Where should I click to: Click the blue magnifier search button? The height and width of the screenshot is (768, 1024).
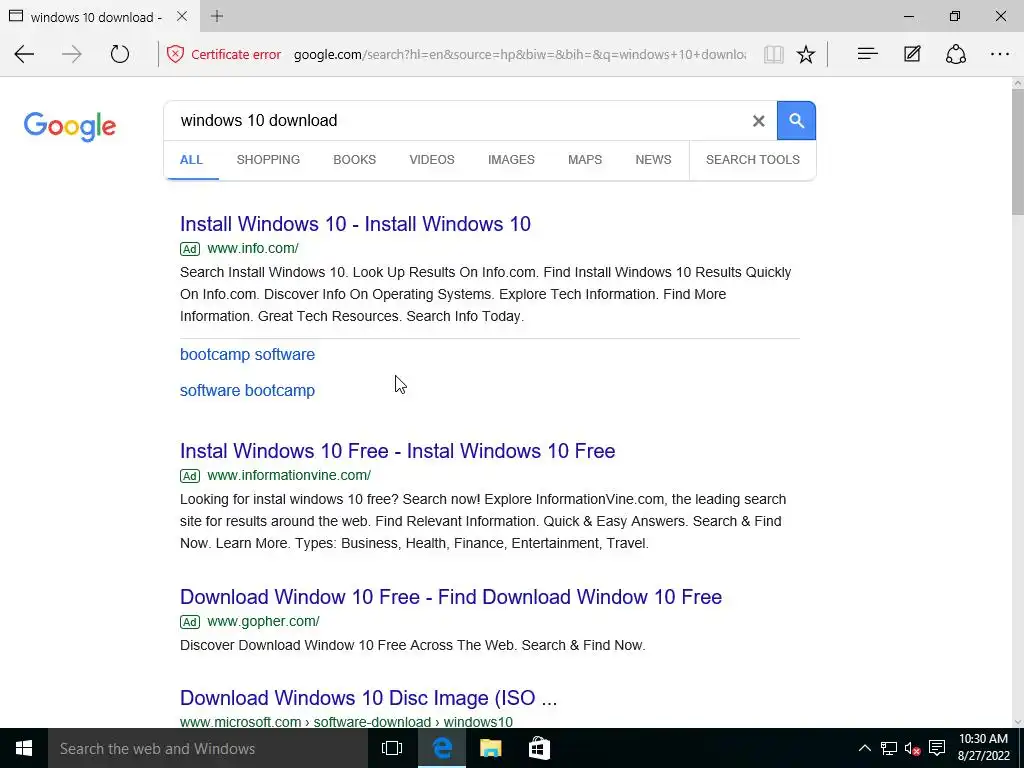pyautogui.click(x=796, y=121)
